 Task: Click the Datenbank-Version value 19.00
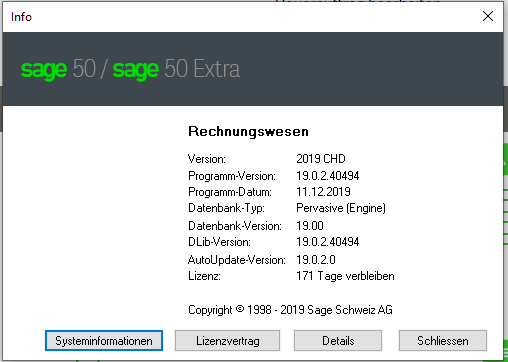tap(310, 226)
